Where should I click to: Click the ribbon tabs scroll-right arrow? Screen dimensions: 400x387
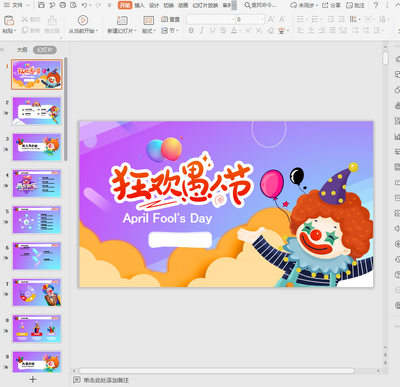(x=234, y=5)
